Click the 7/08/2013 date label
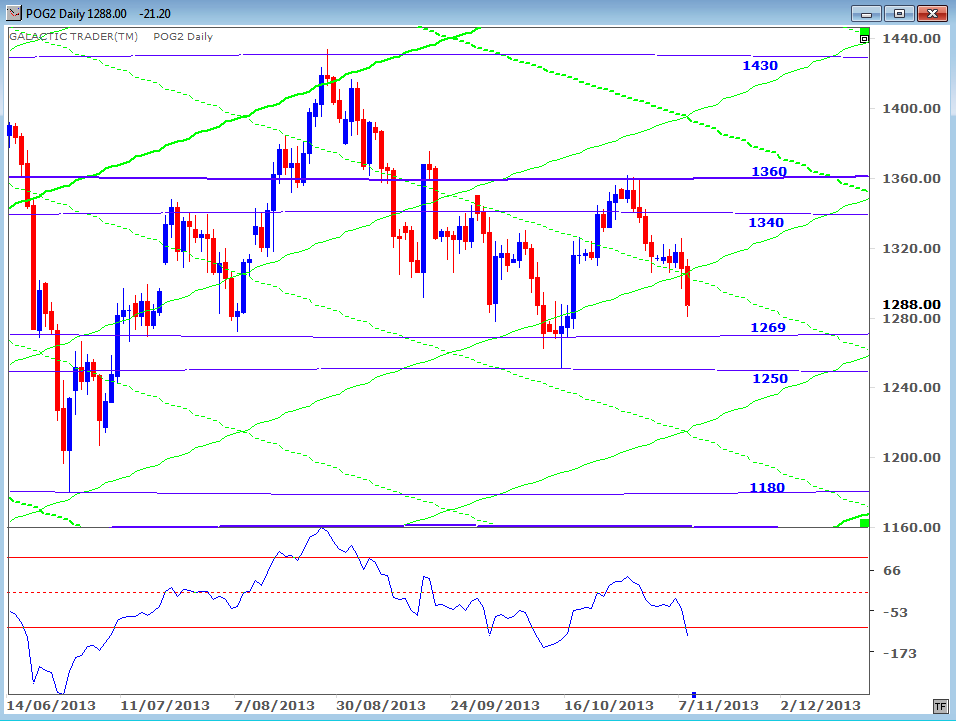 [274, 706]
